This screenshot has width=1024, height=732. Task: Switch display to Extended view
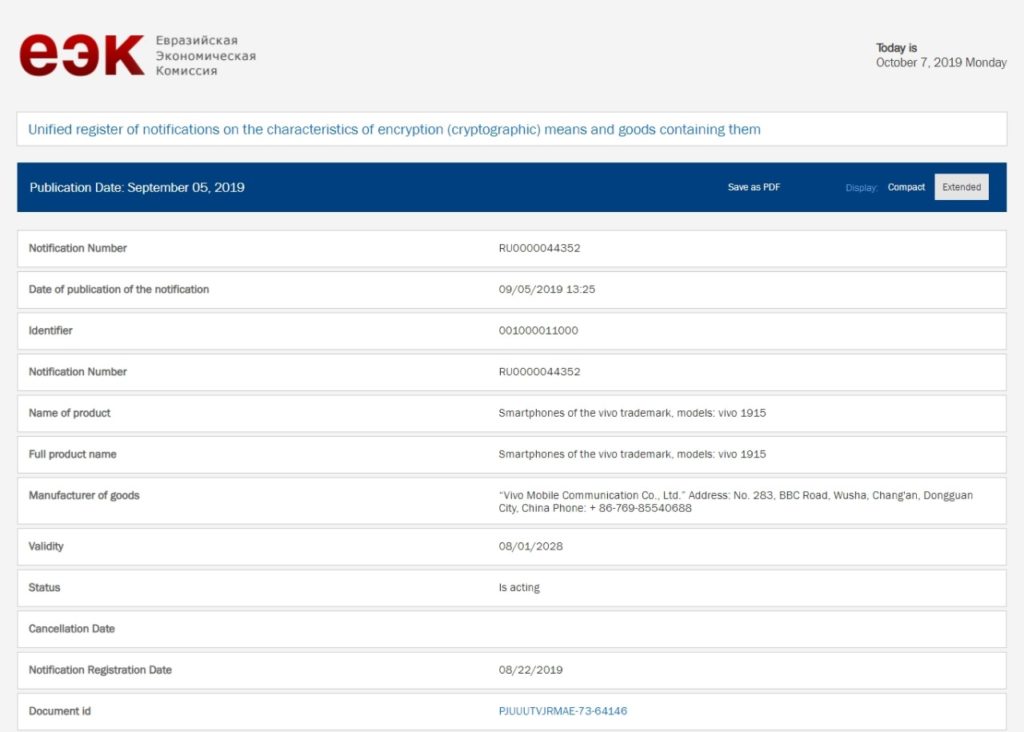(961, 187)
